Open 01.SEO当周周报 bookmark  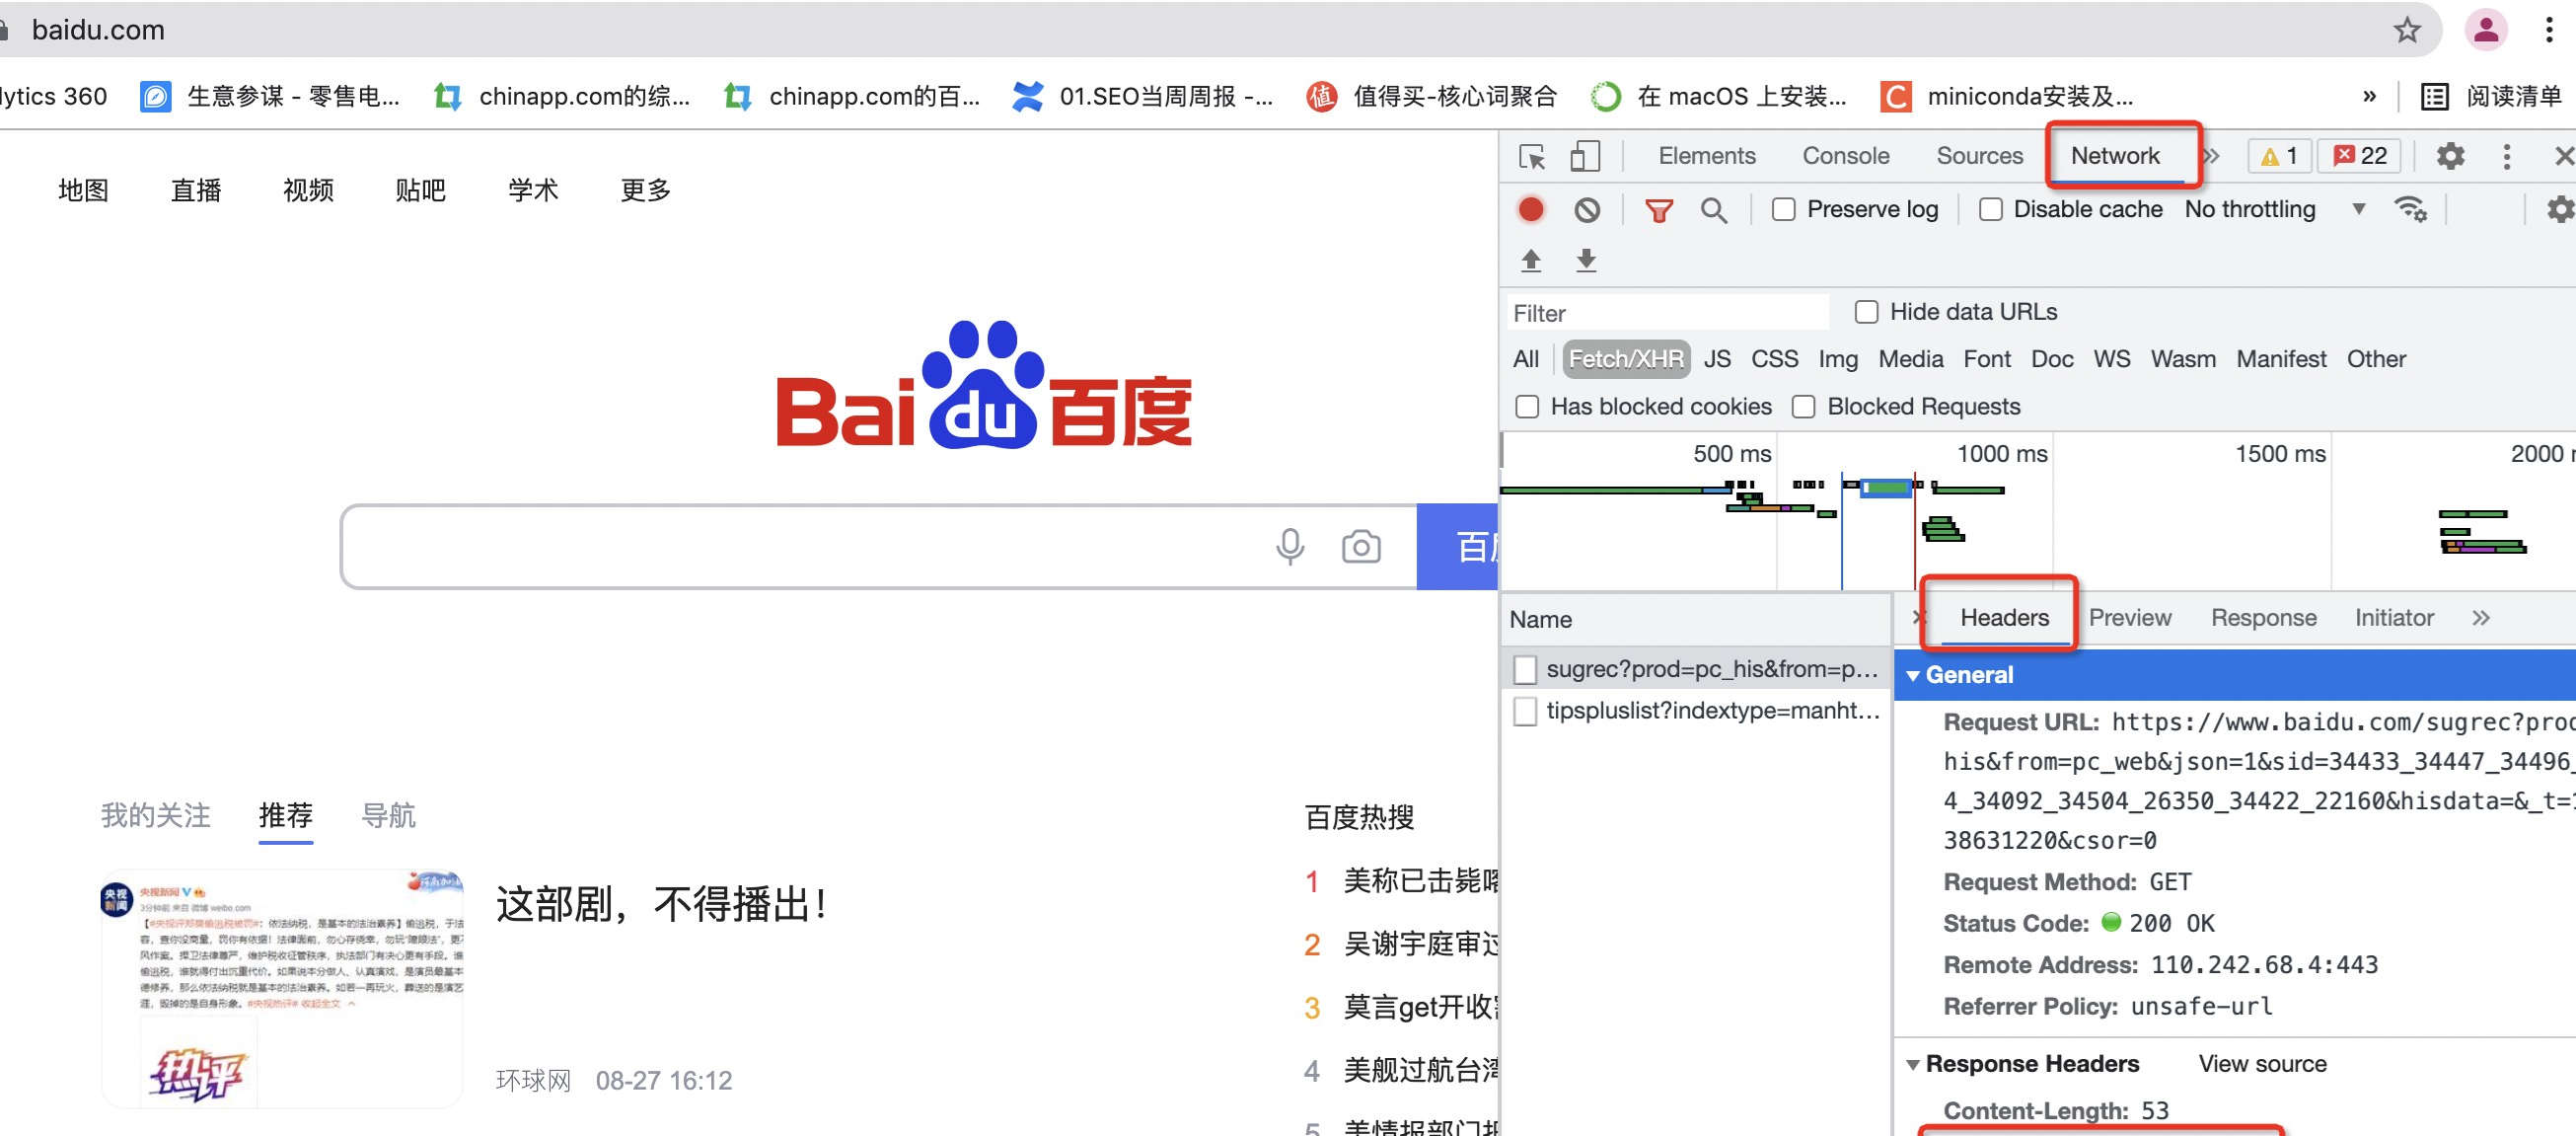(1142, 96)
